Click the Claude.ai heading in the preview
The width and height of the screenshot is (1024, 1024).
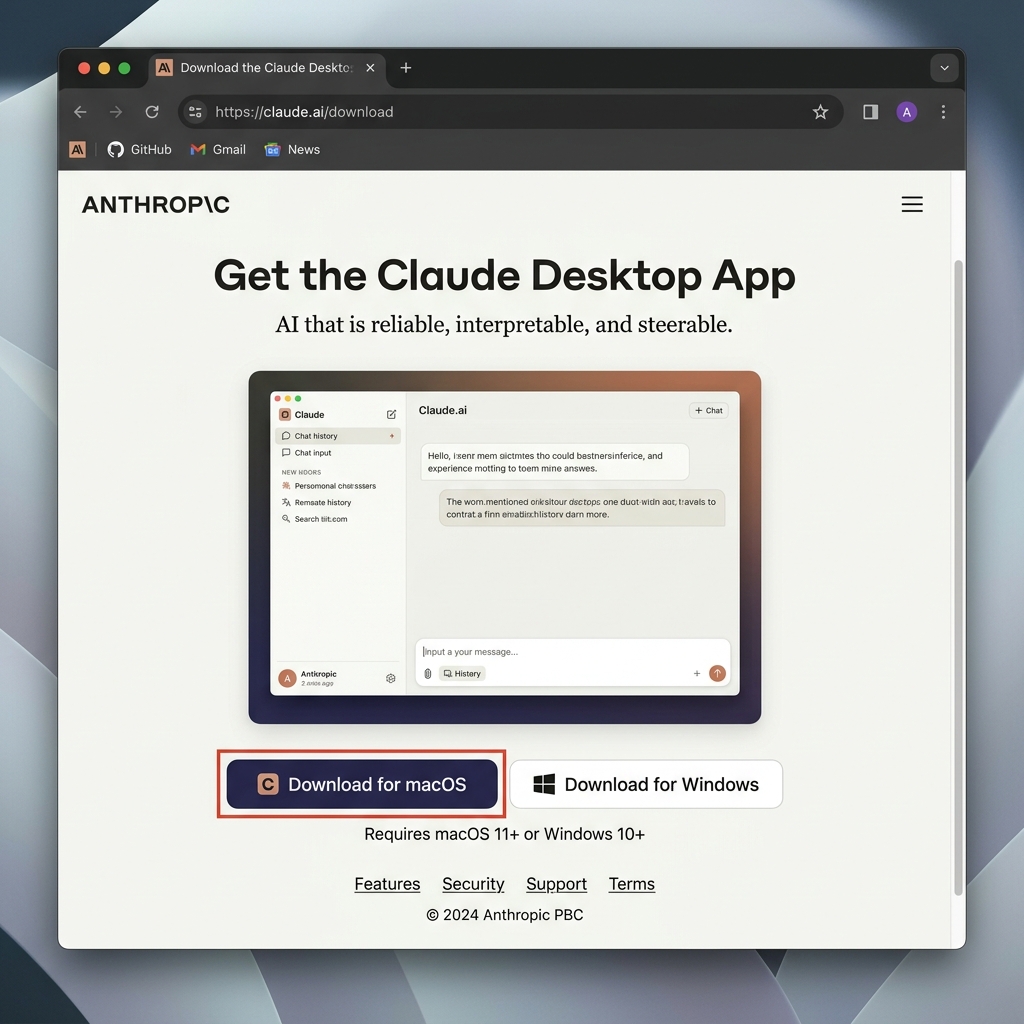point(443,410)
